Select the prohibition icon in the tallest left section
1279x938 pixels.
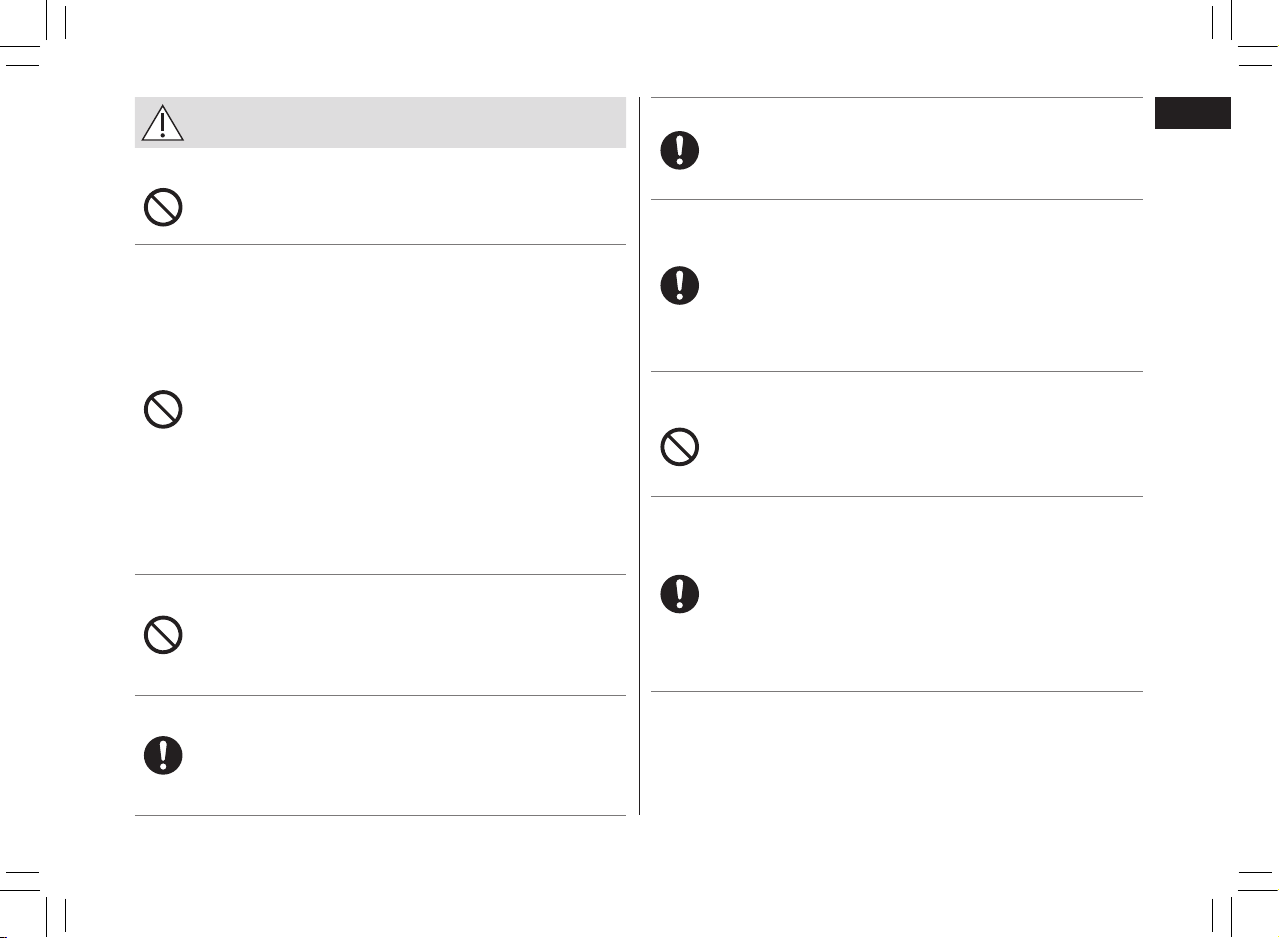coord(163,410)
